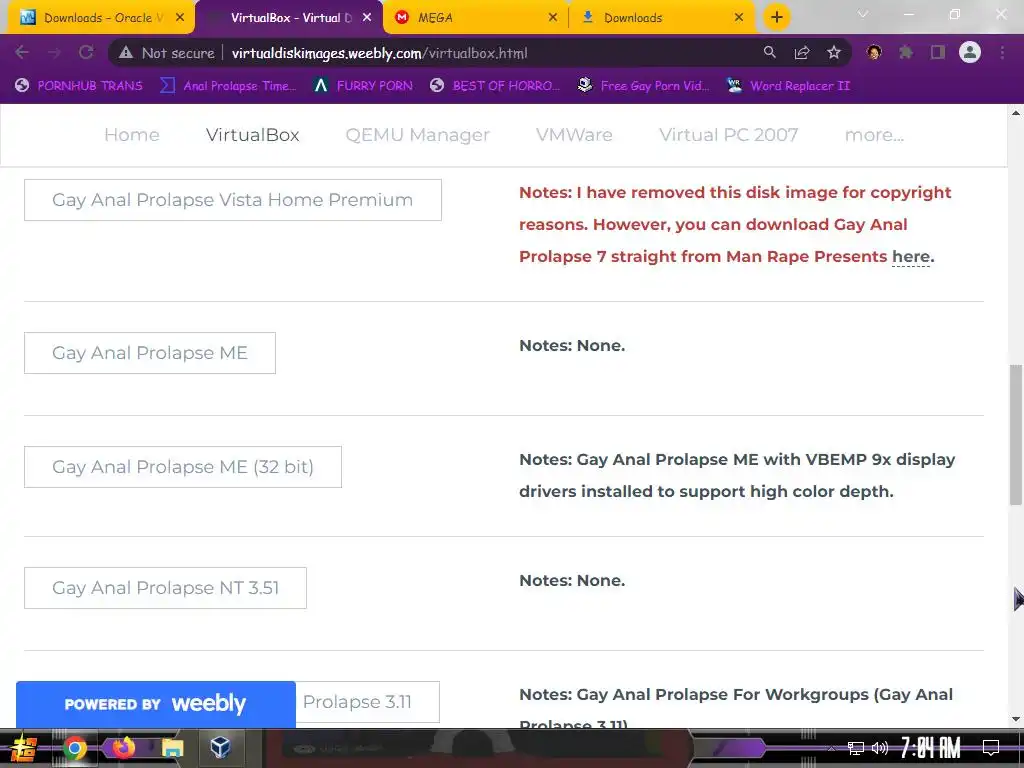1024x768 pixels.
Task: Click the page vertical scrollbar thumb
Action: pos(1016,434)
